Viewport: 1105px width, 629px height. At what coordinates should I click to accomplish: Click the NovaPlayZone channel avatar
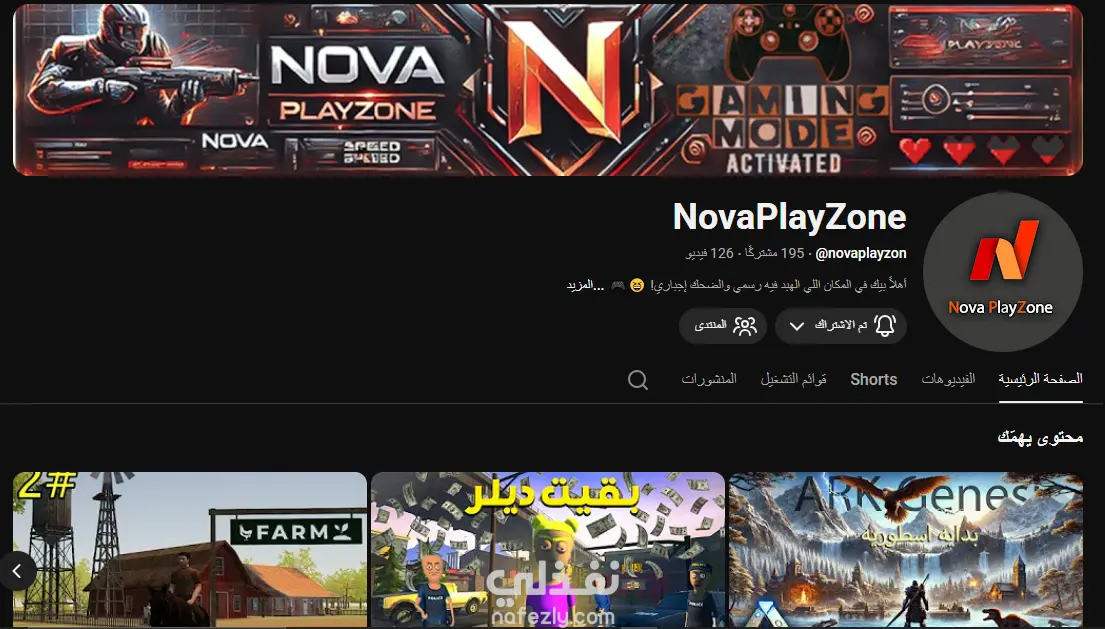point(1002,272)
